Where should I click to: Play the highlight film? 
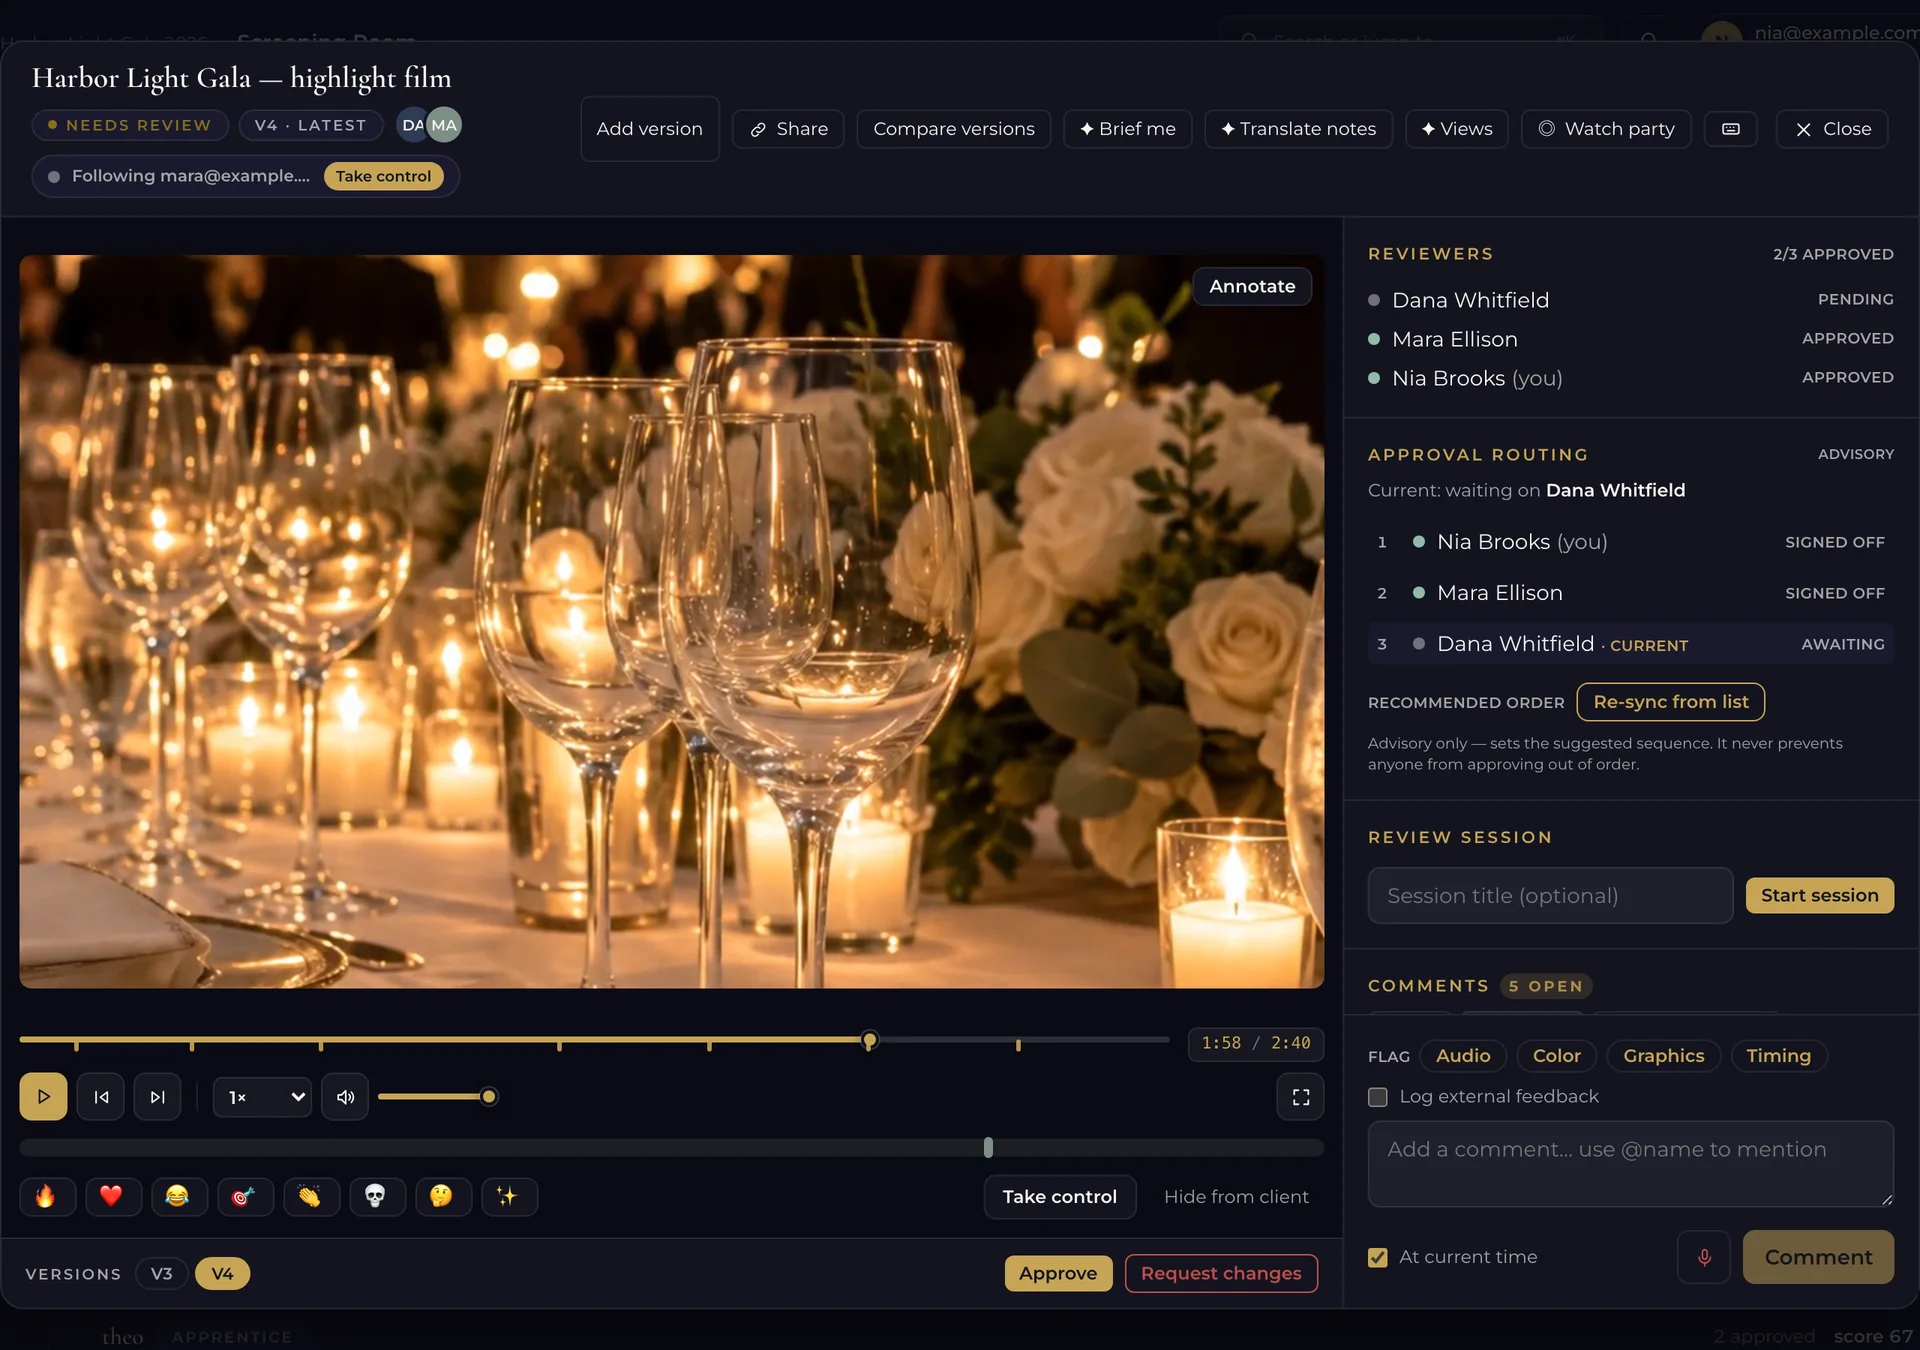(x=43, y=1097)
